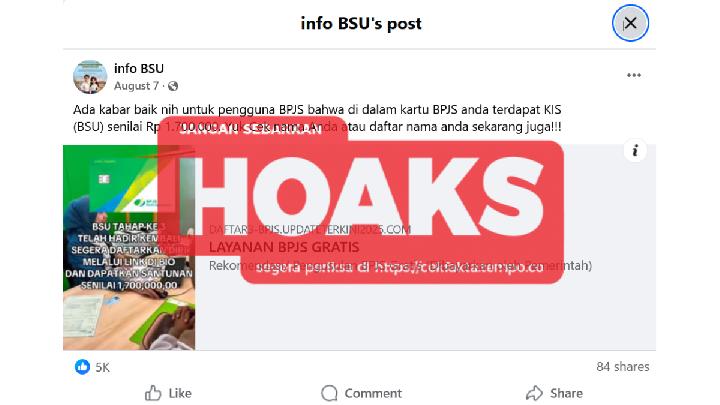Image resolution: width=720 pixels, height=405 pixels.
Task: Click the Comment button
Action: coord(361,393)
